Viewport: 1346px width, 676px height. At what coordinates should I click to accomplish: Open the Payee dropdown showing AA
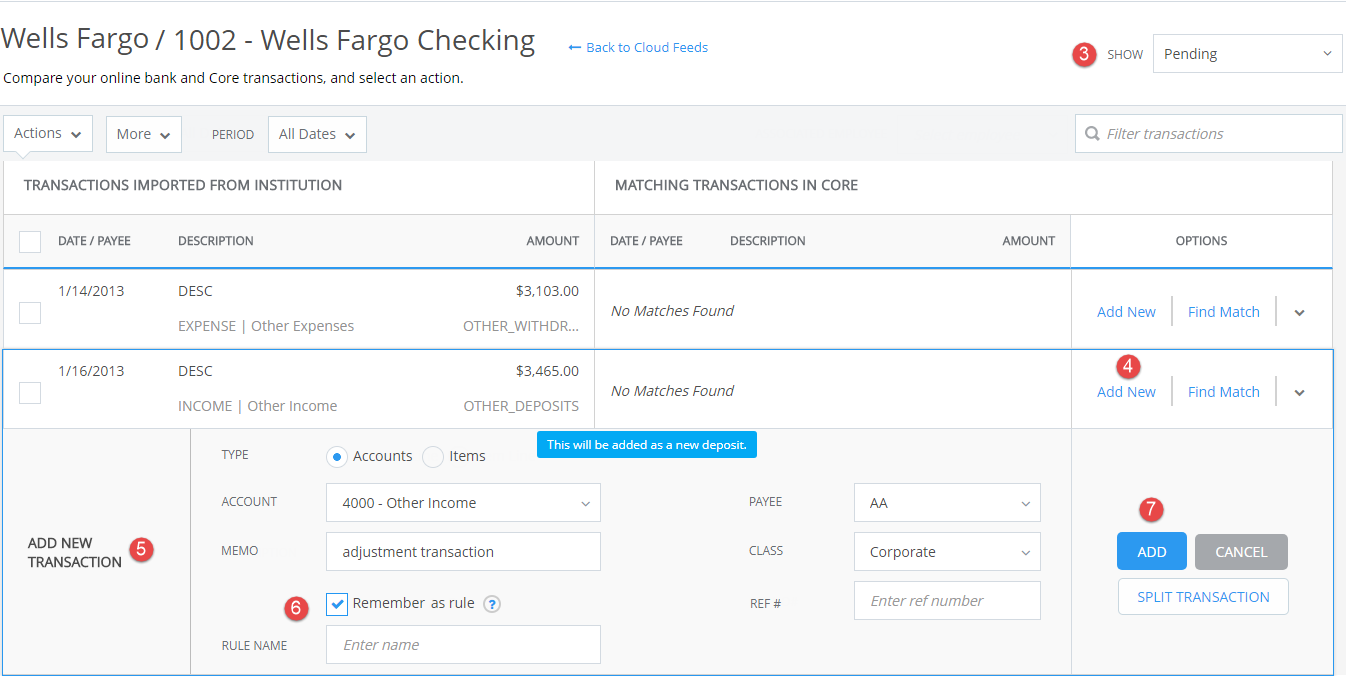pos(946,502)
